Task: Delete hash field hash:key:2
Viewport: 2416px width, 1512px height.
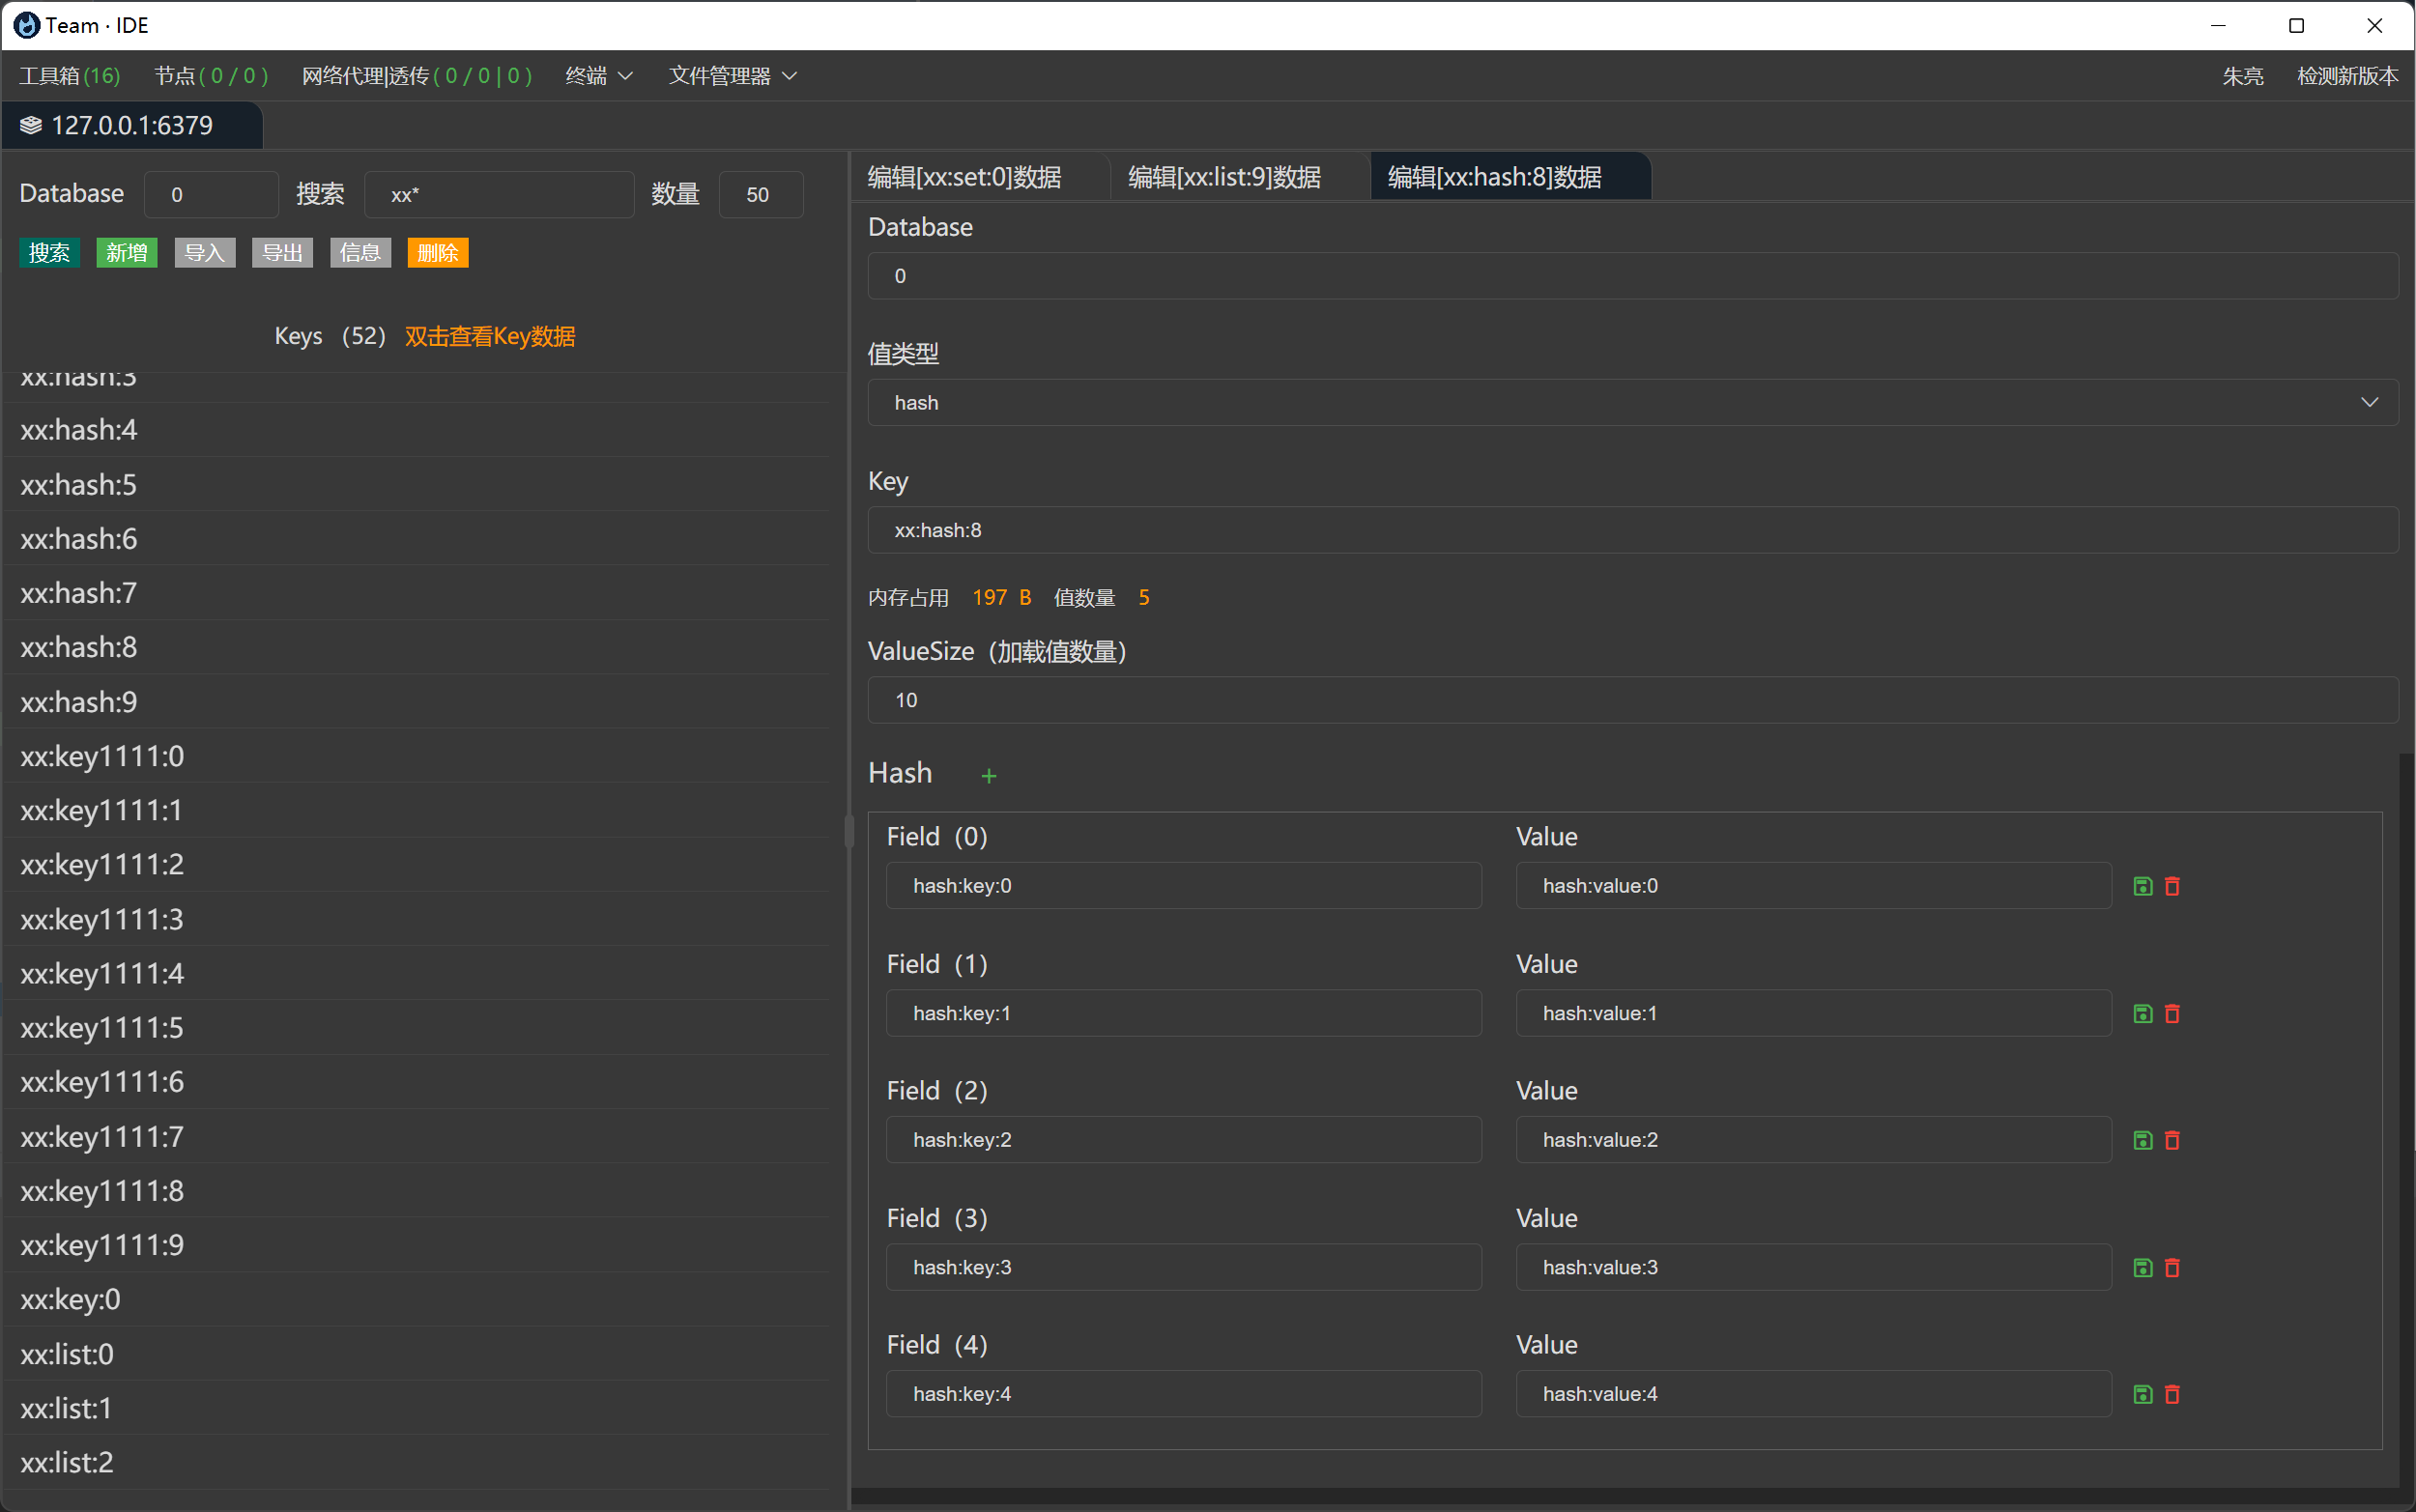Action: 2172,1140
